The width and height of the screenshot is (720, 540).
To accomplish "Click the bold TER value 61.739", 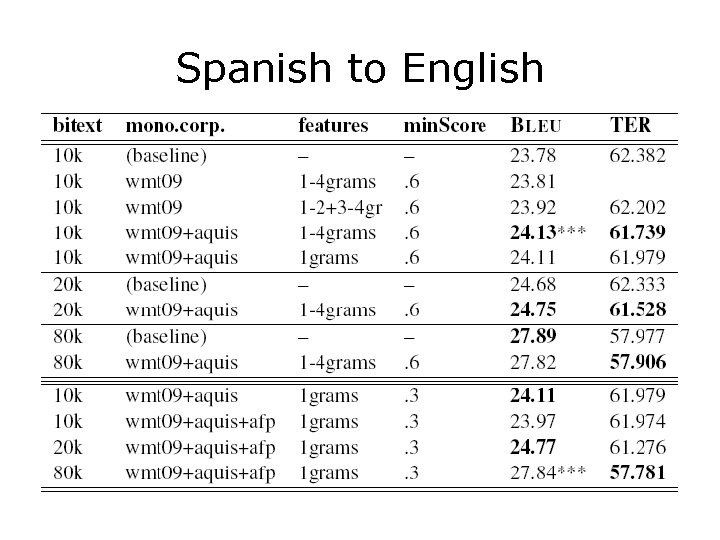I will 637,233.
